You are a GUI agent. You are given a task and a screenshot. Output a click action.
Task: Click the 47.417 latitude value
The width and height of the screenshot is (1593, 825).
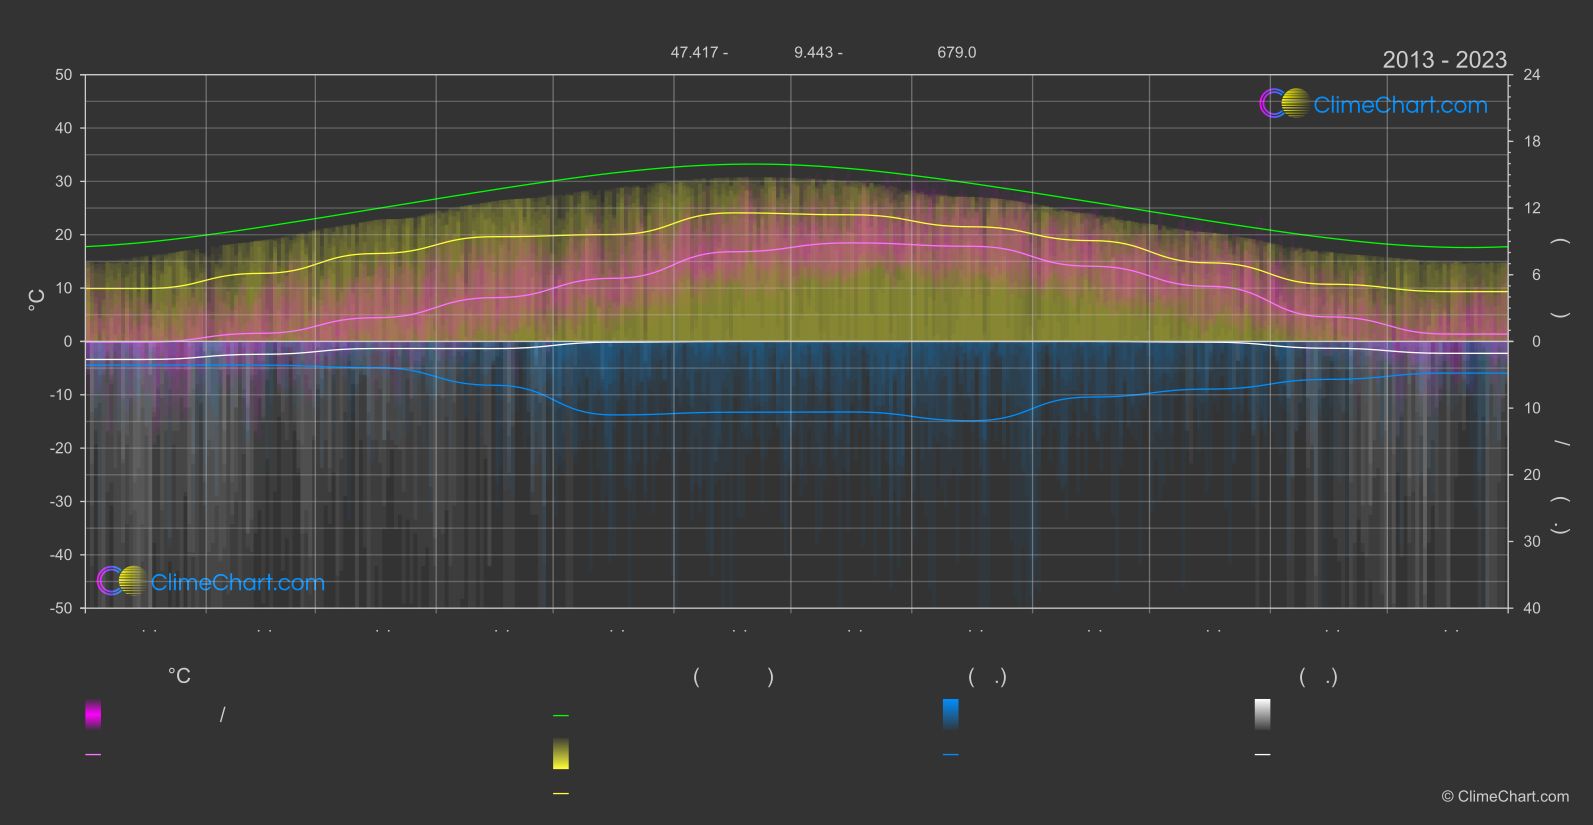(x=693, y=52)
